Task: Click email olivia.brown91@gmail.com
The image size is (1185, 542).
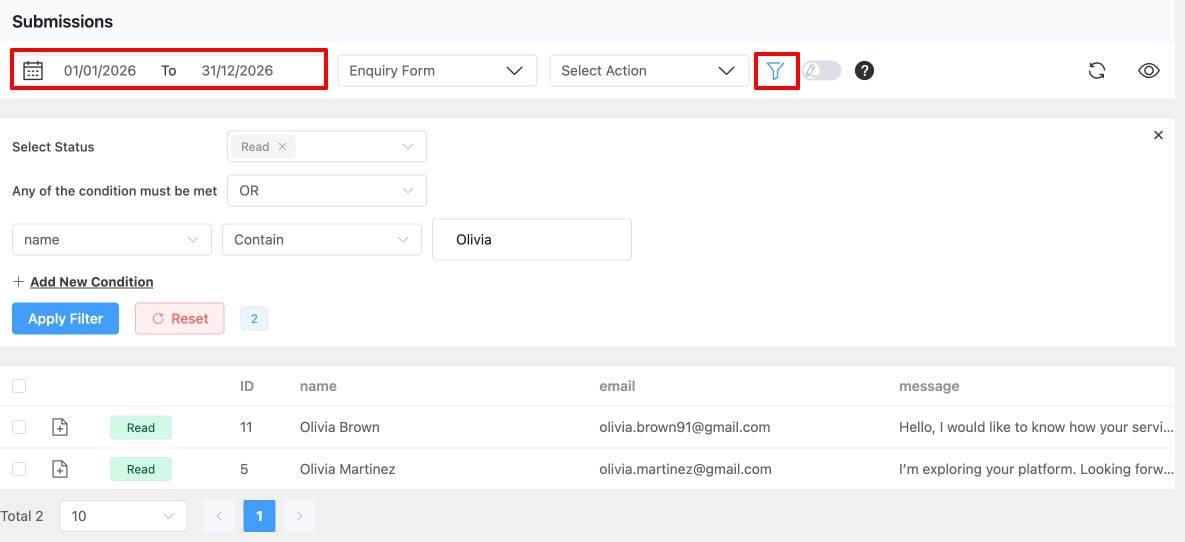Action: 685,427
